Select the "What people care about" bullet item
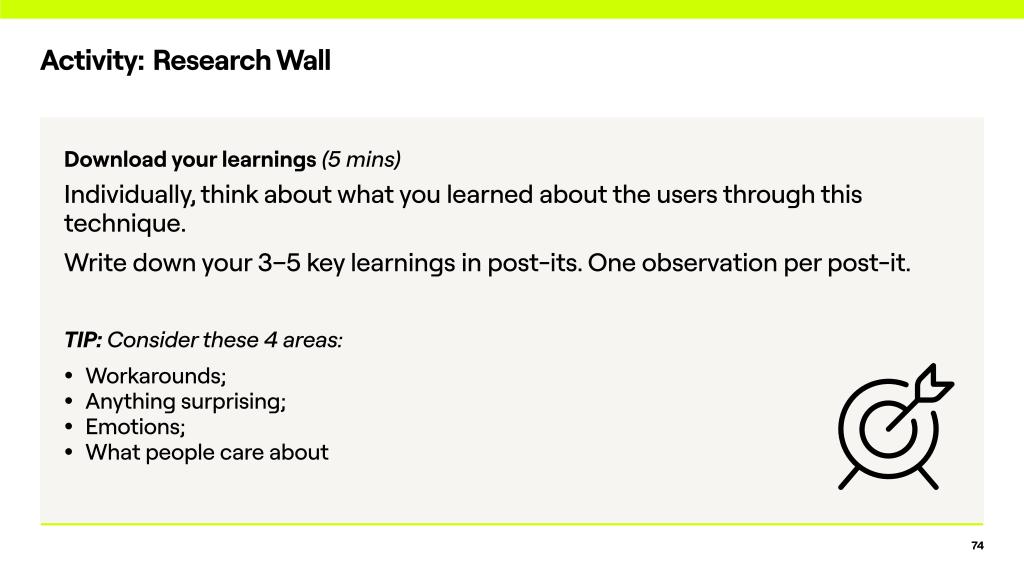 [x=207, y=452]
